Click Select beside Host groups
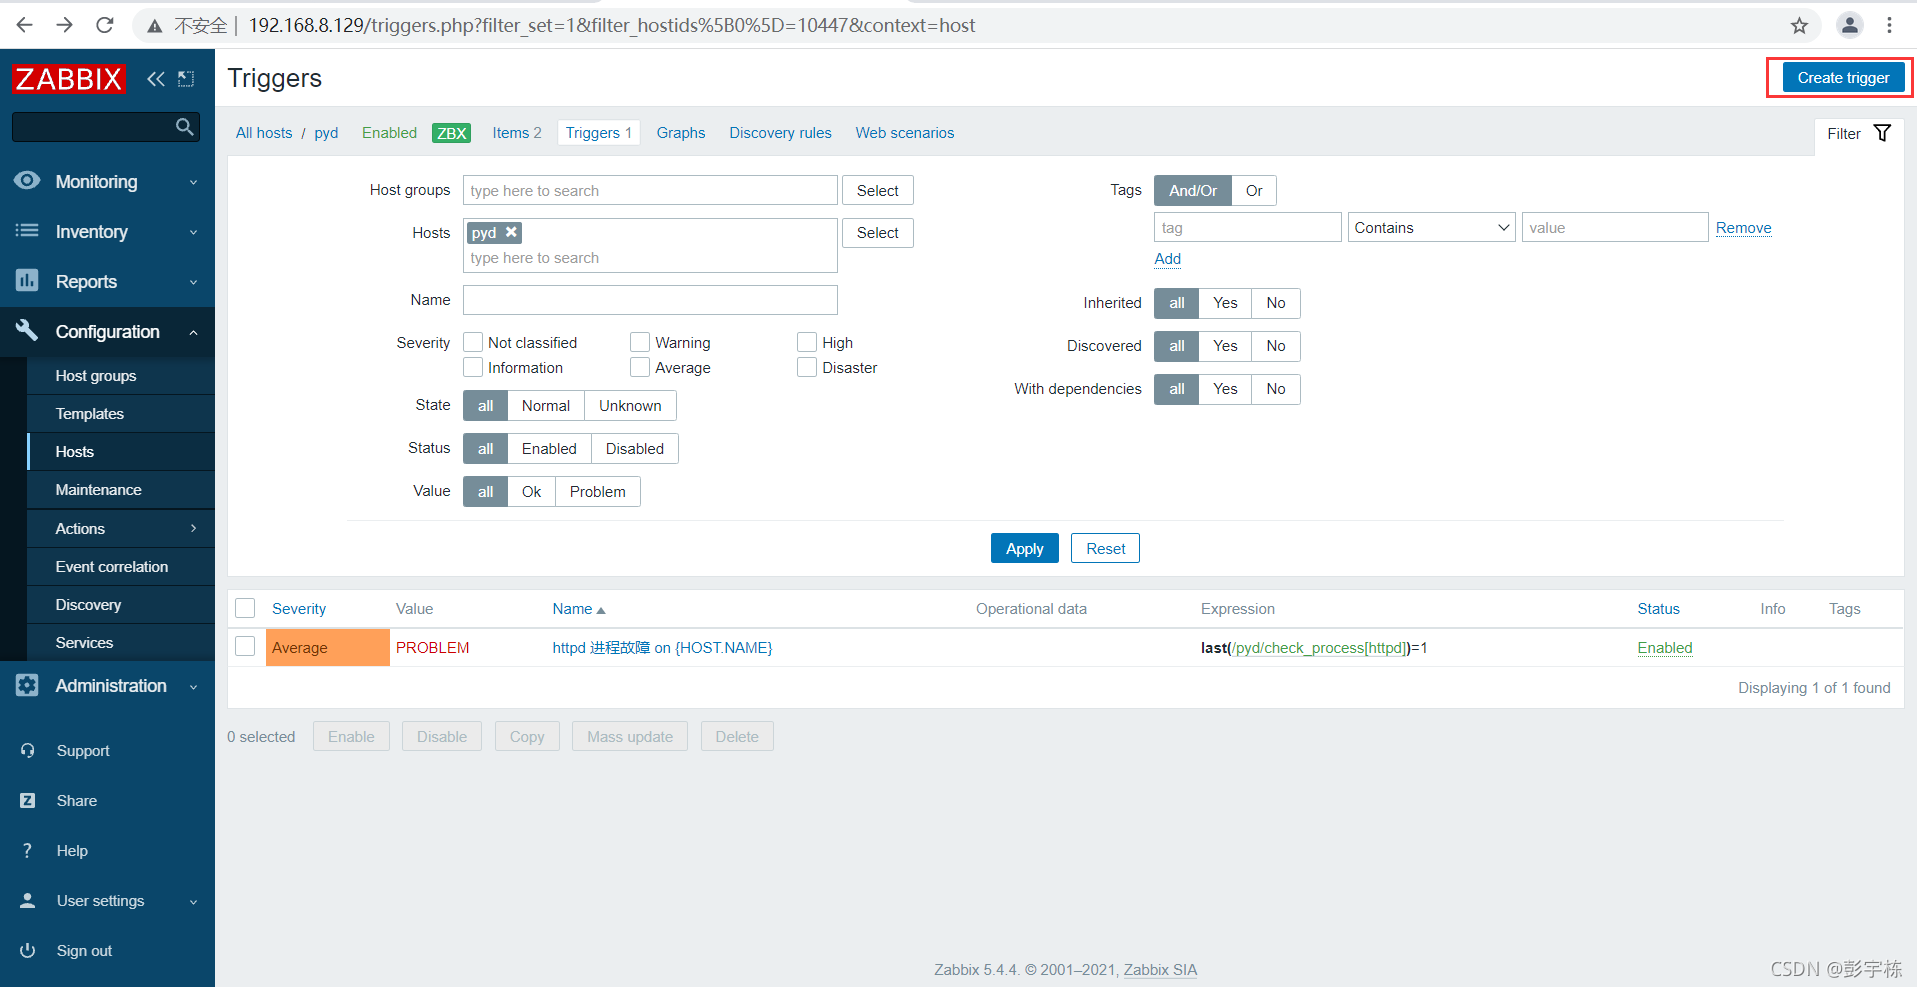 tap(877, 190)
